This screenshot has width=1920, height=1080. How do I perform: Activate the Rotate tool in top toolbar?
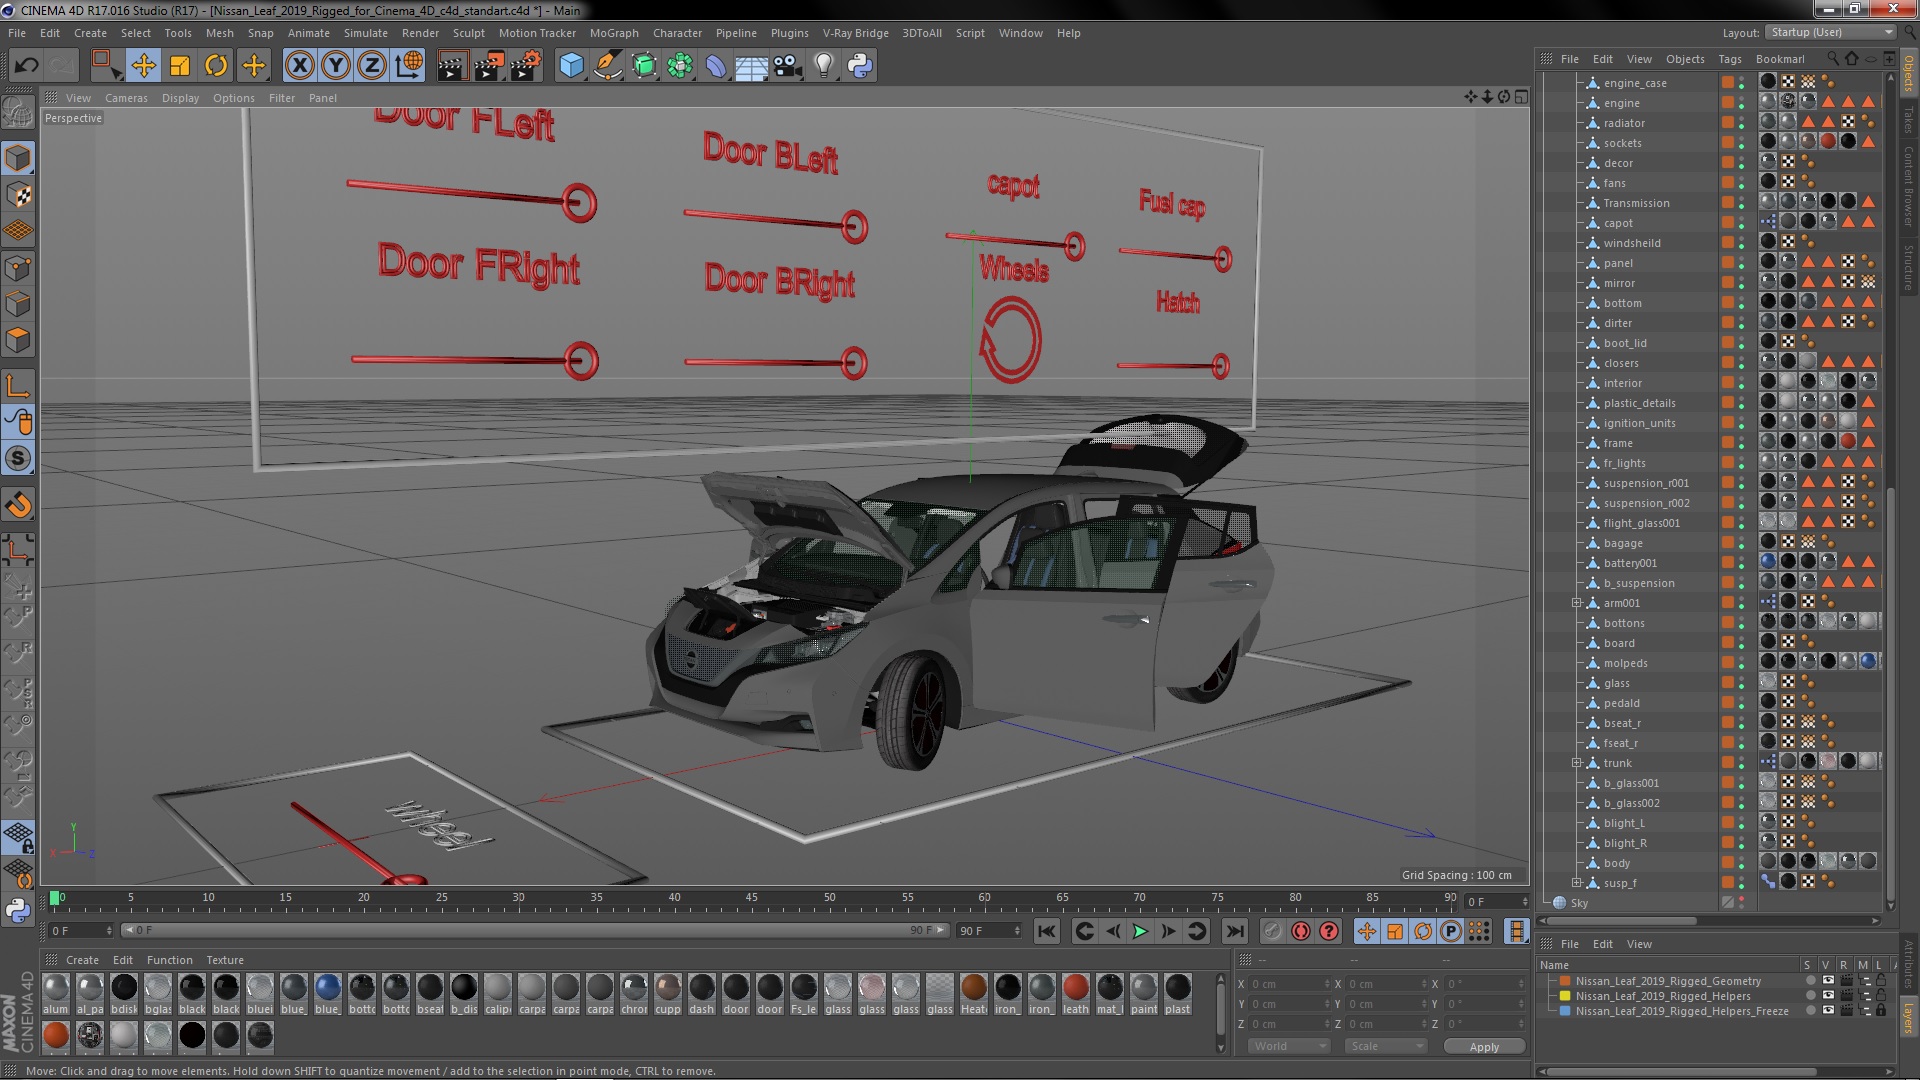[216, 66]
